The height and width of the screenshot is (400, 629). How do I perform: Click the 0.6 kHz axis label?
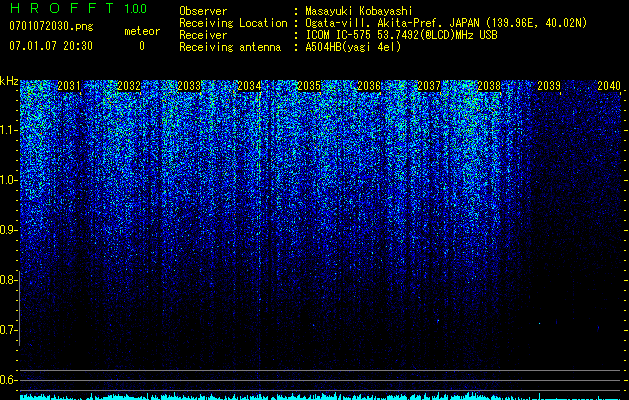point(8,380)
